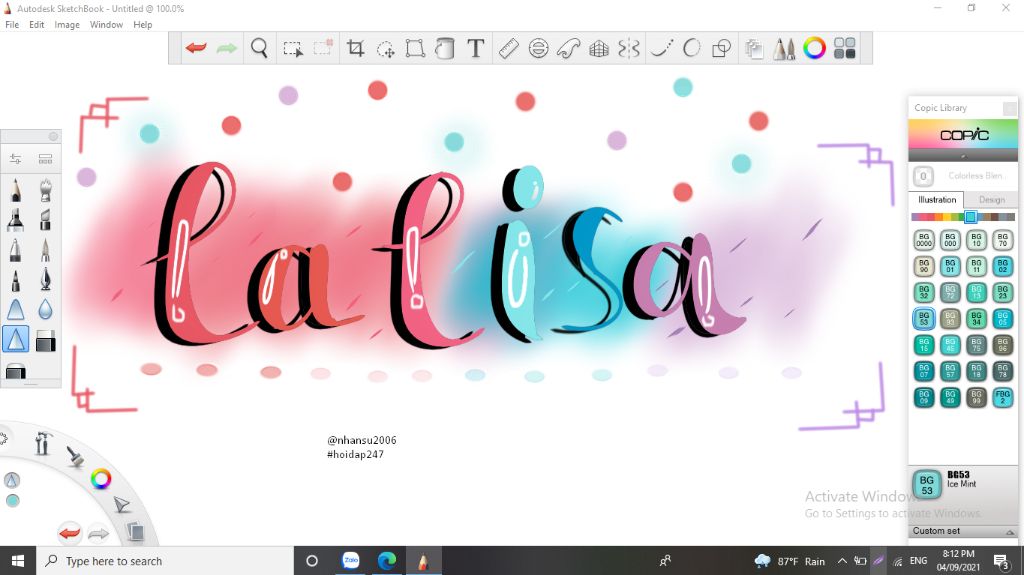The image size is (1024, 575).
Task: Select the Marker brush
Action: (x=16, y=220)
